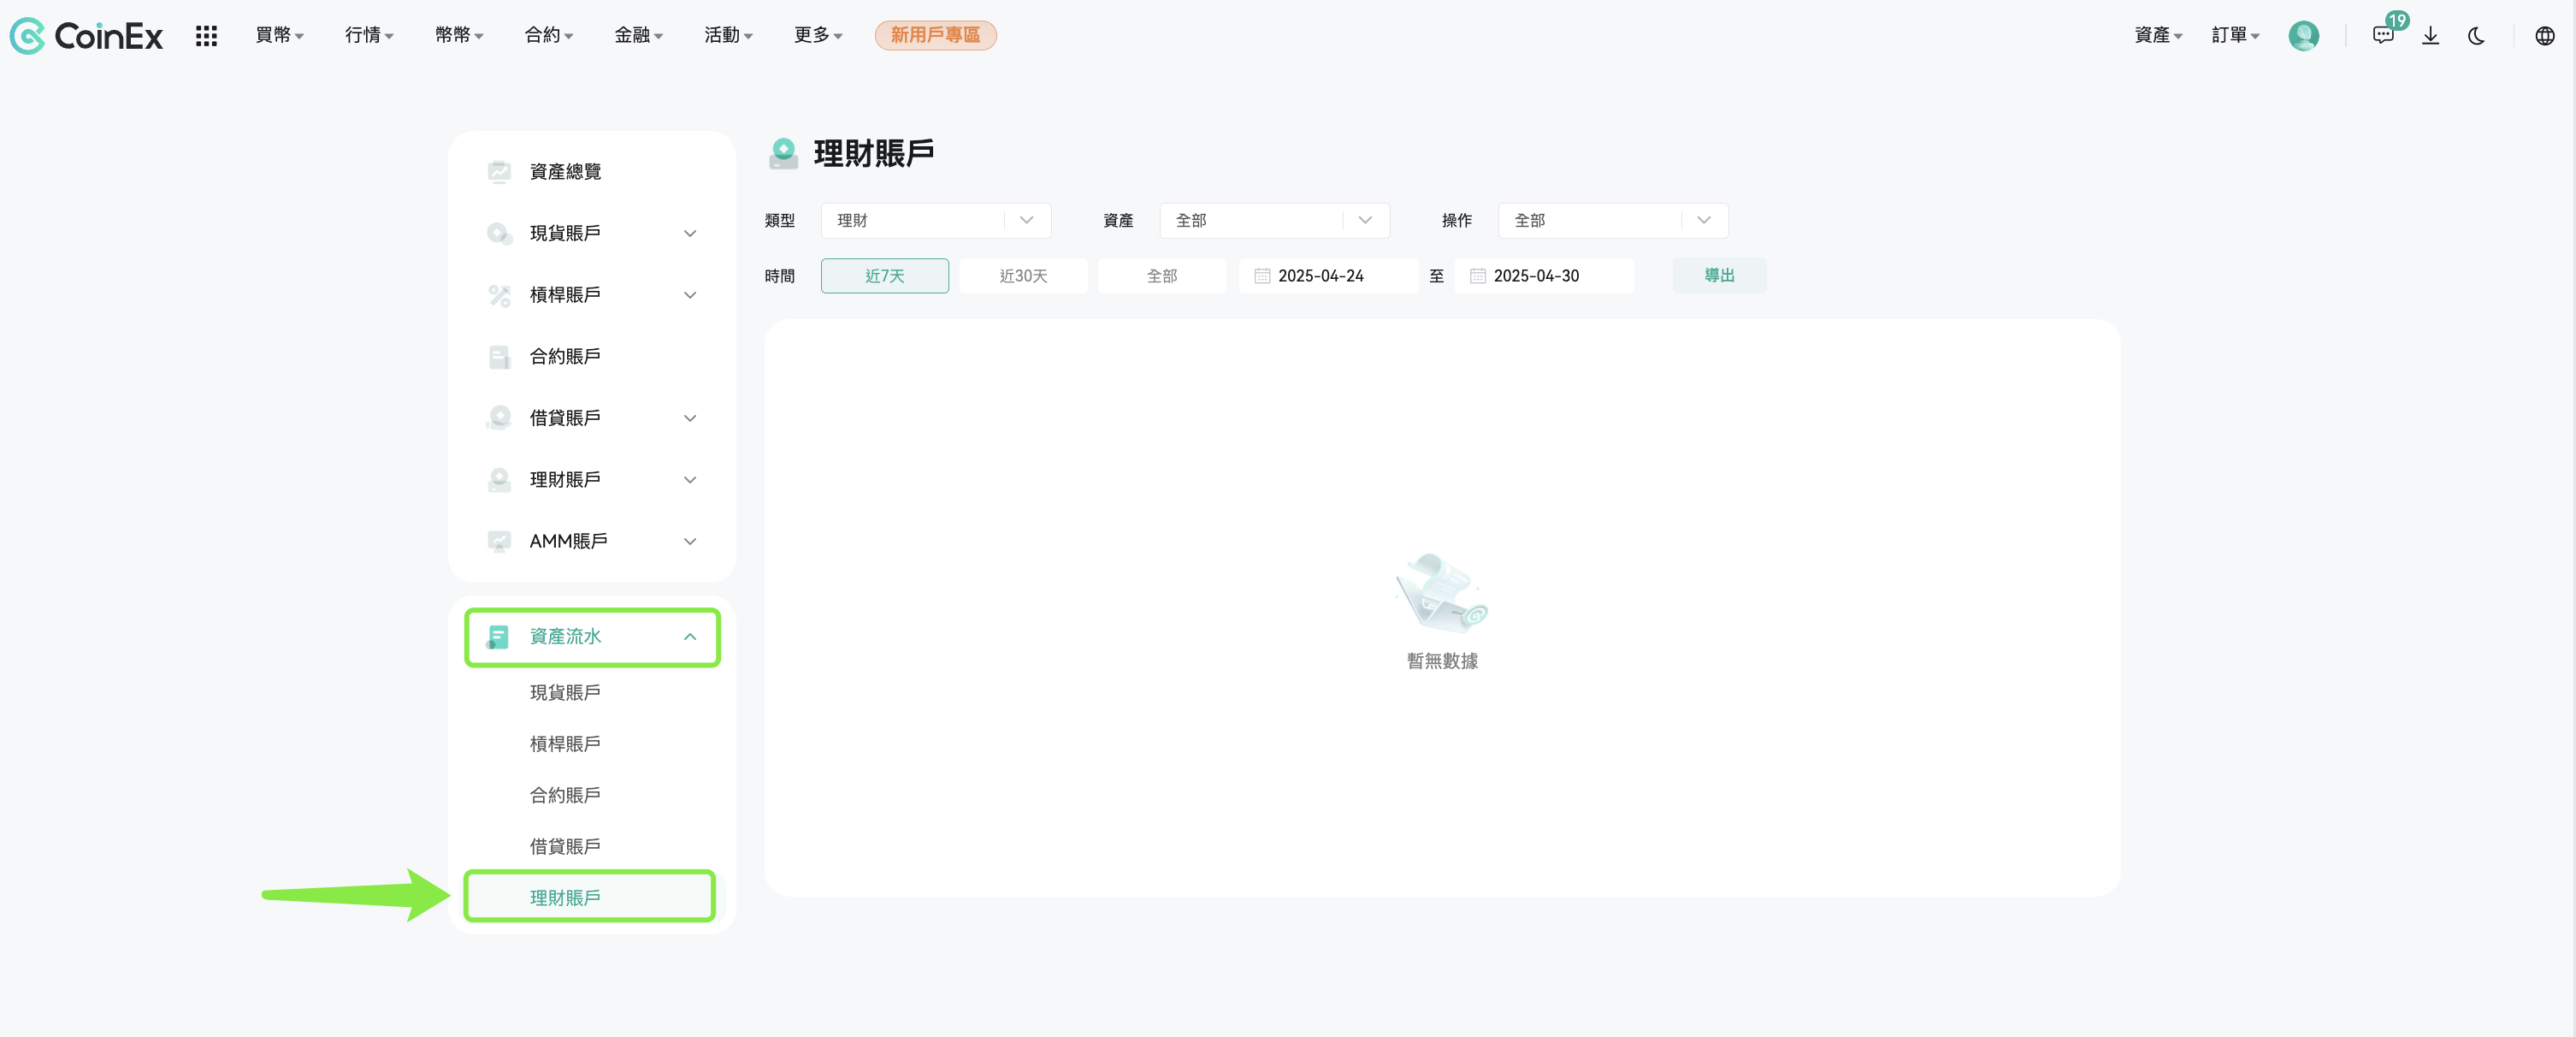
Task: Open 現貨賬戶 under 資產流水
Action: click(565, 693)
